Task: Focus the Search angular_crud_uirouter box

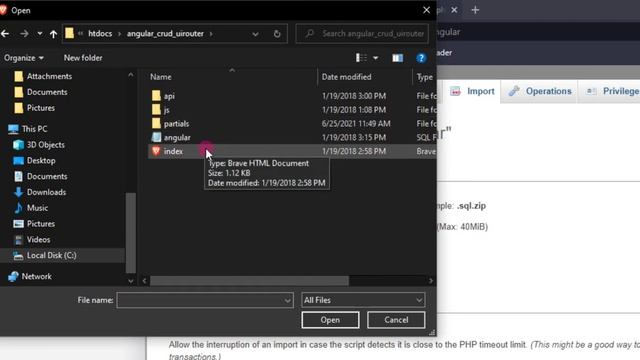Action: pos(362,33)
